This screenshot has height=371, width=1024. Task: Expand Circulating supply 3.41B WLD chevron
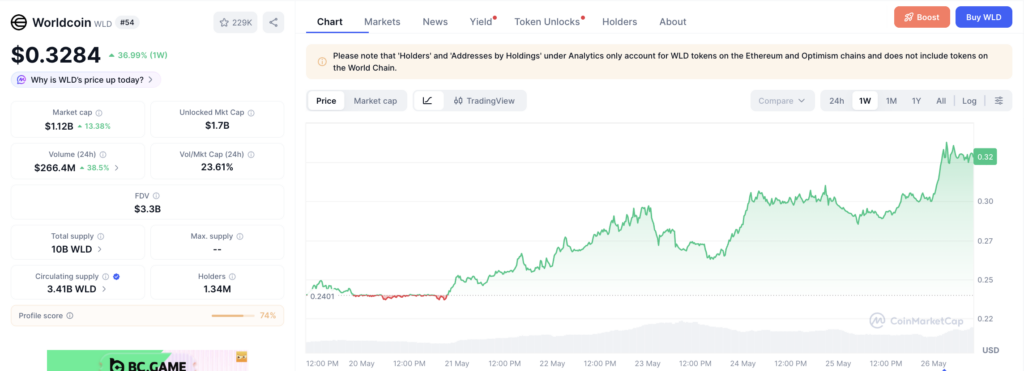(104, 289)
